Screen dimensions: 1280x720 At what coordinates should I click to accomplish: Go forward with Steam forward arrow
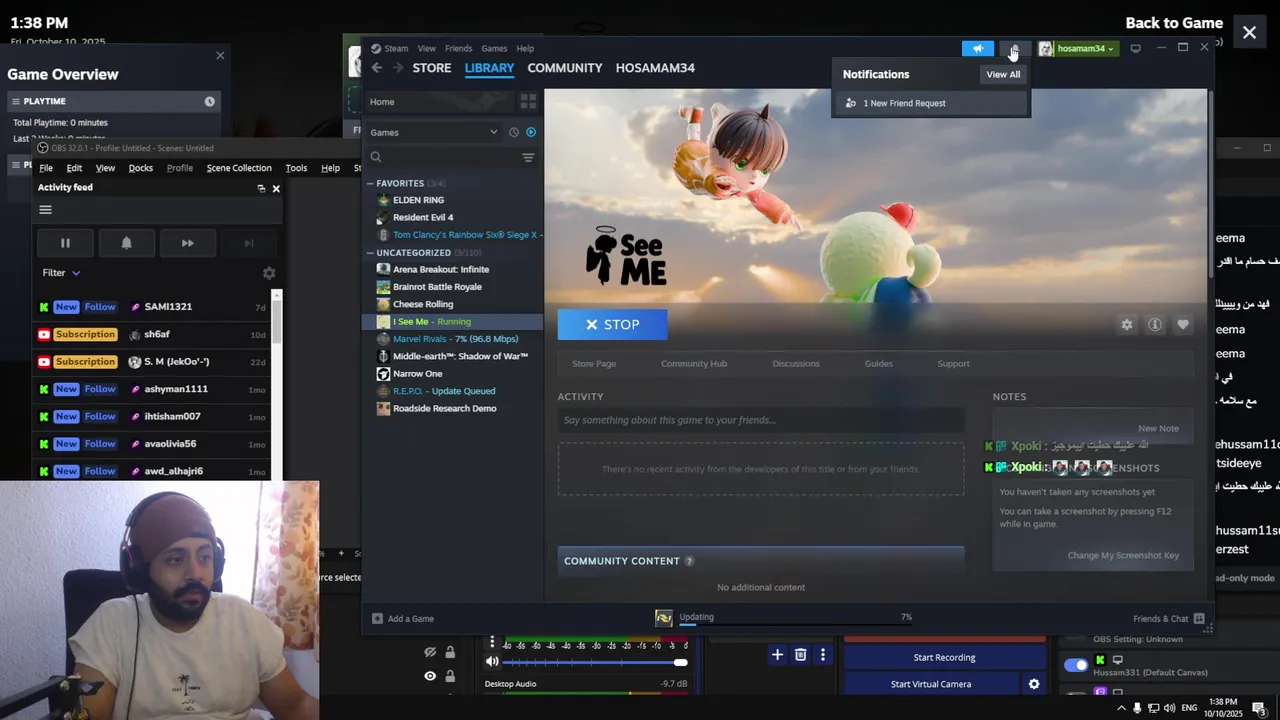(x=398, y=68)
